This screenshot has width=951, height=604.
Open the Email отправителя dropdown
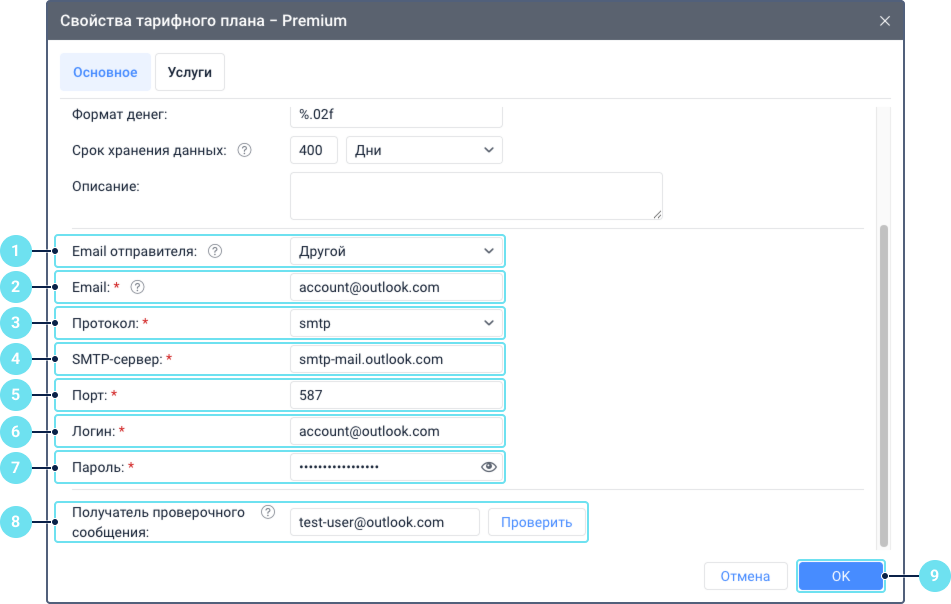(396, 251)
